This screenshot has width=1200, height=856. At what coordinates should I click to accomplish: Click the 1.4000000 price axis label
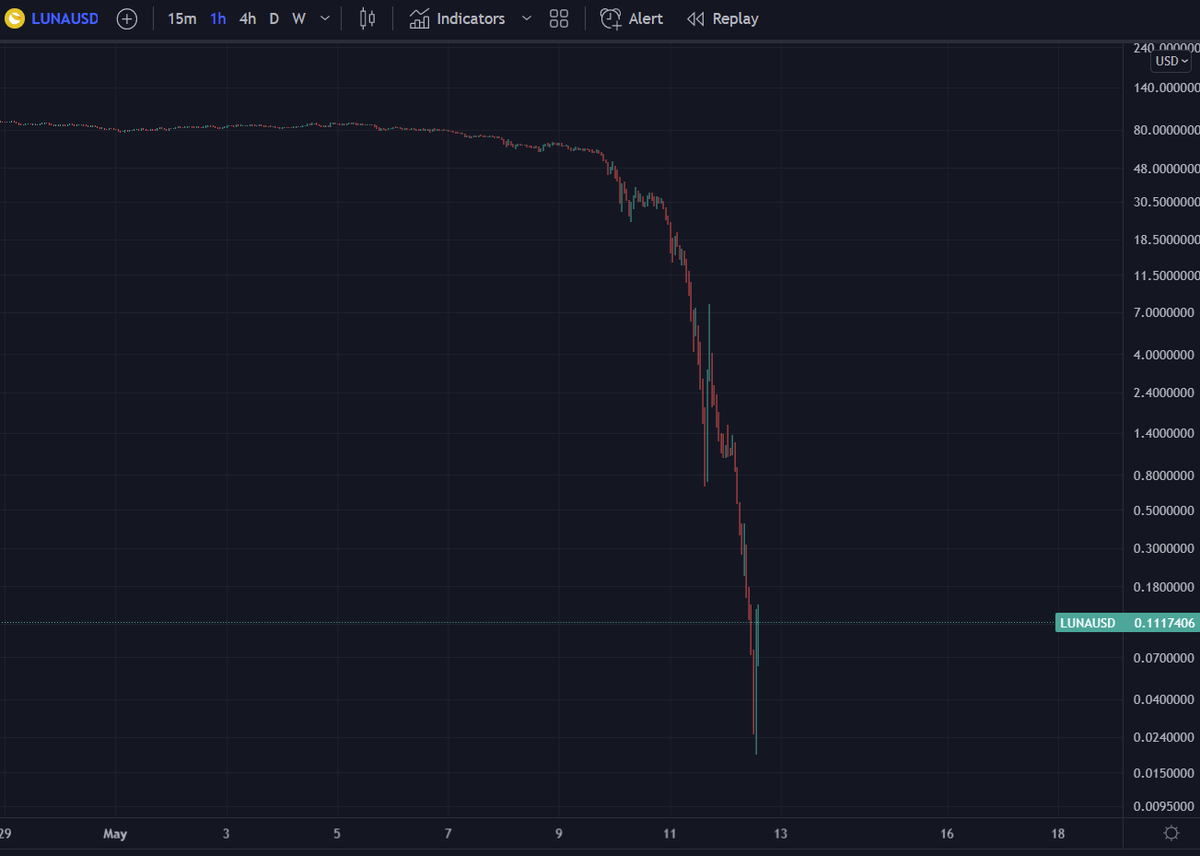tap(1165, 436)
